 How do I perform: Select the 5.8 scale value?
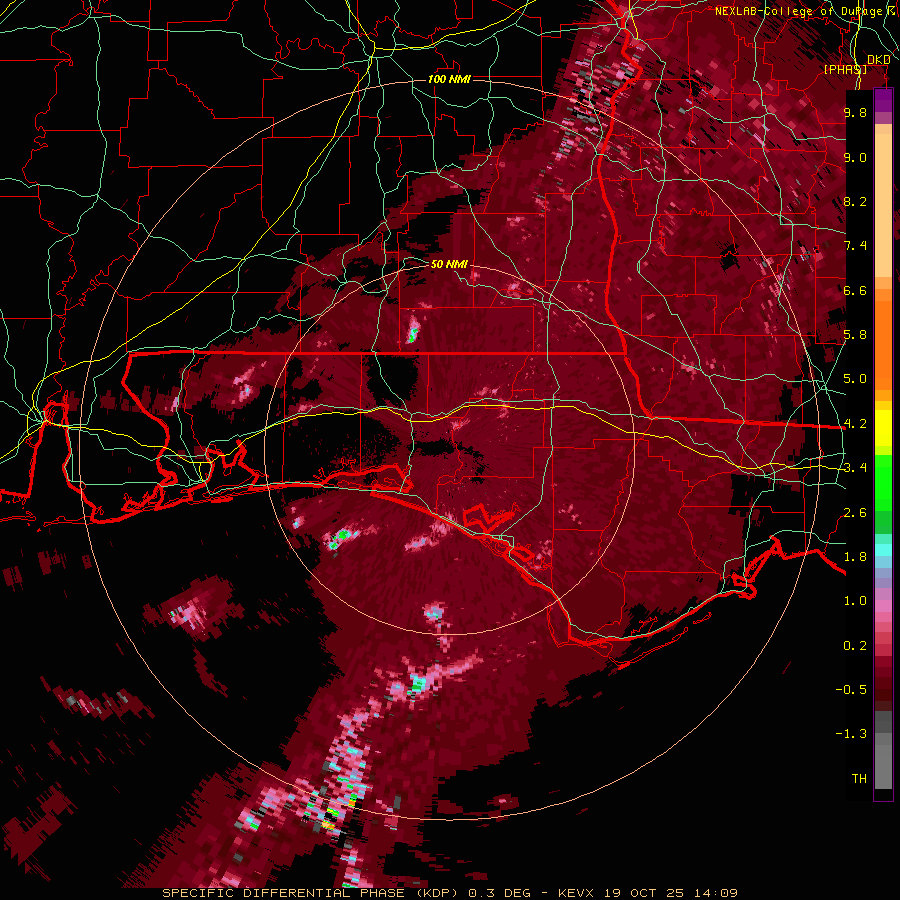pos(855,335)
